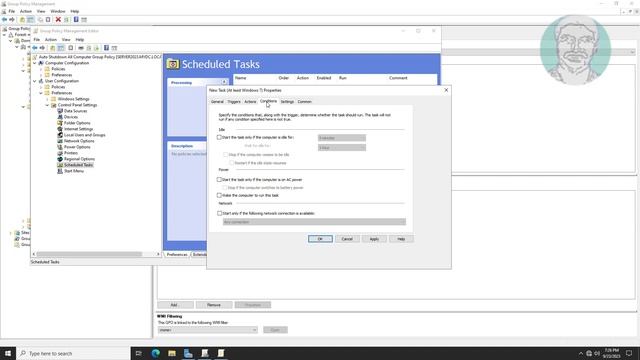Viewport: 640px width, 360px height.
Task: Collapse Computer Configuration node in Editor tree
Action: (x=35, y=63)
